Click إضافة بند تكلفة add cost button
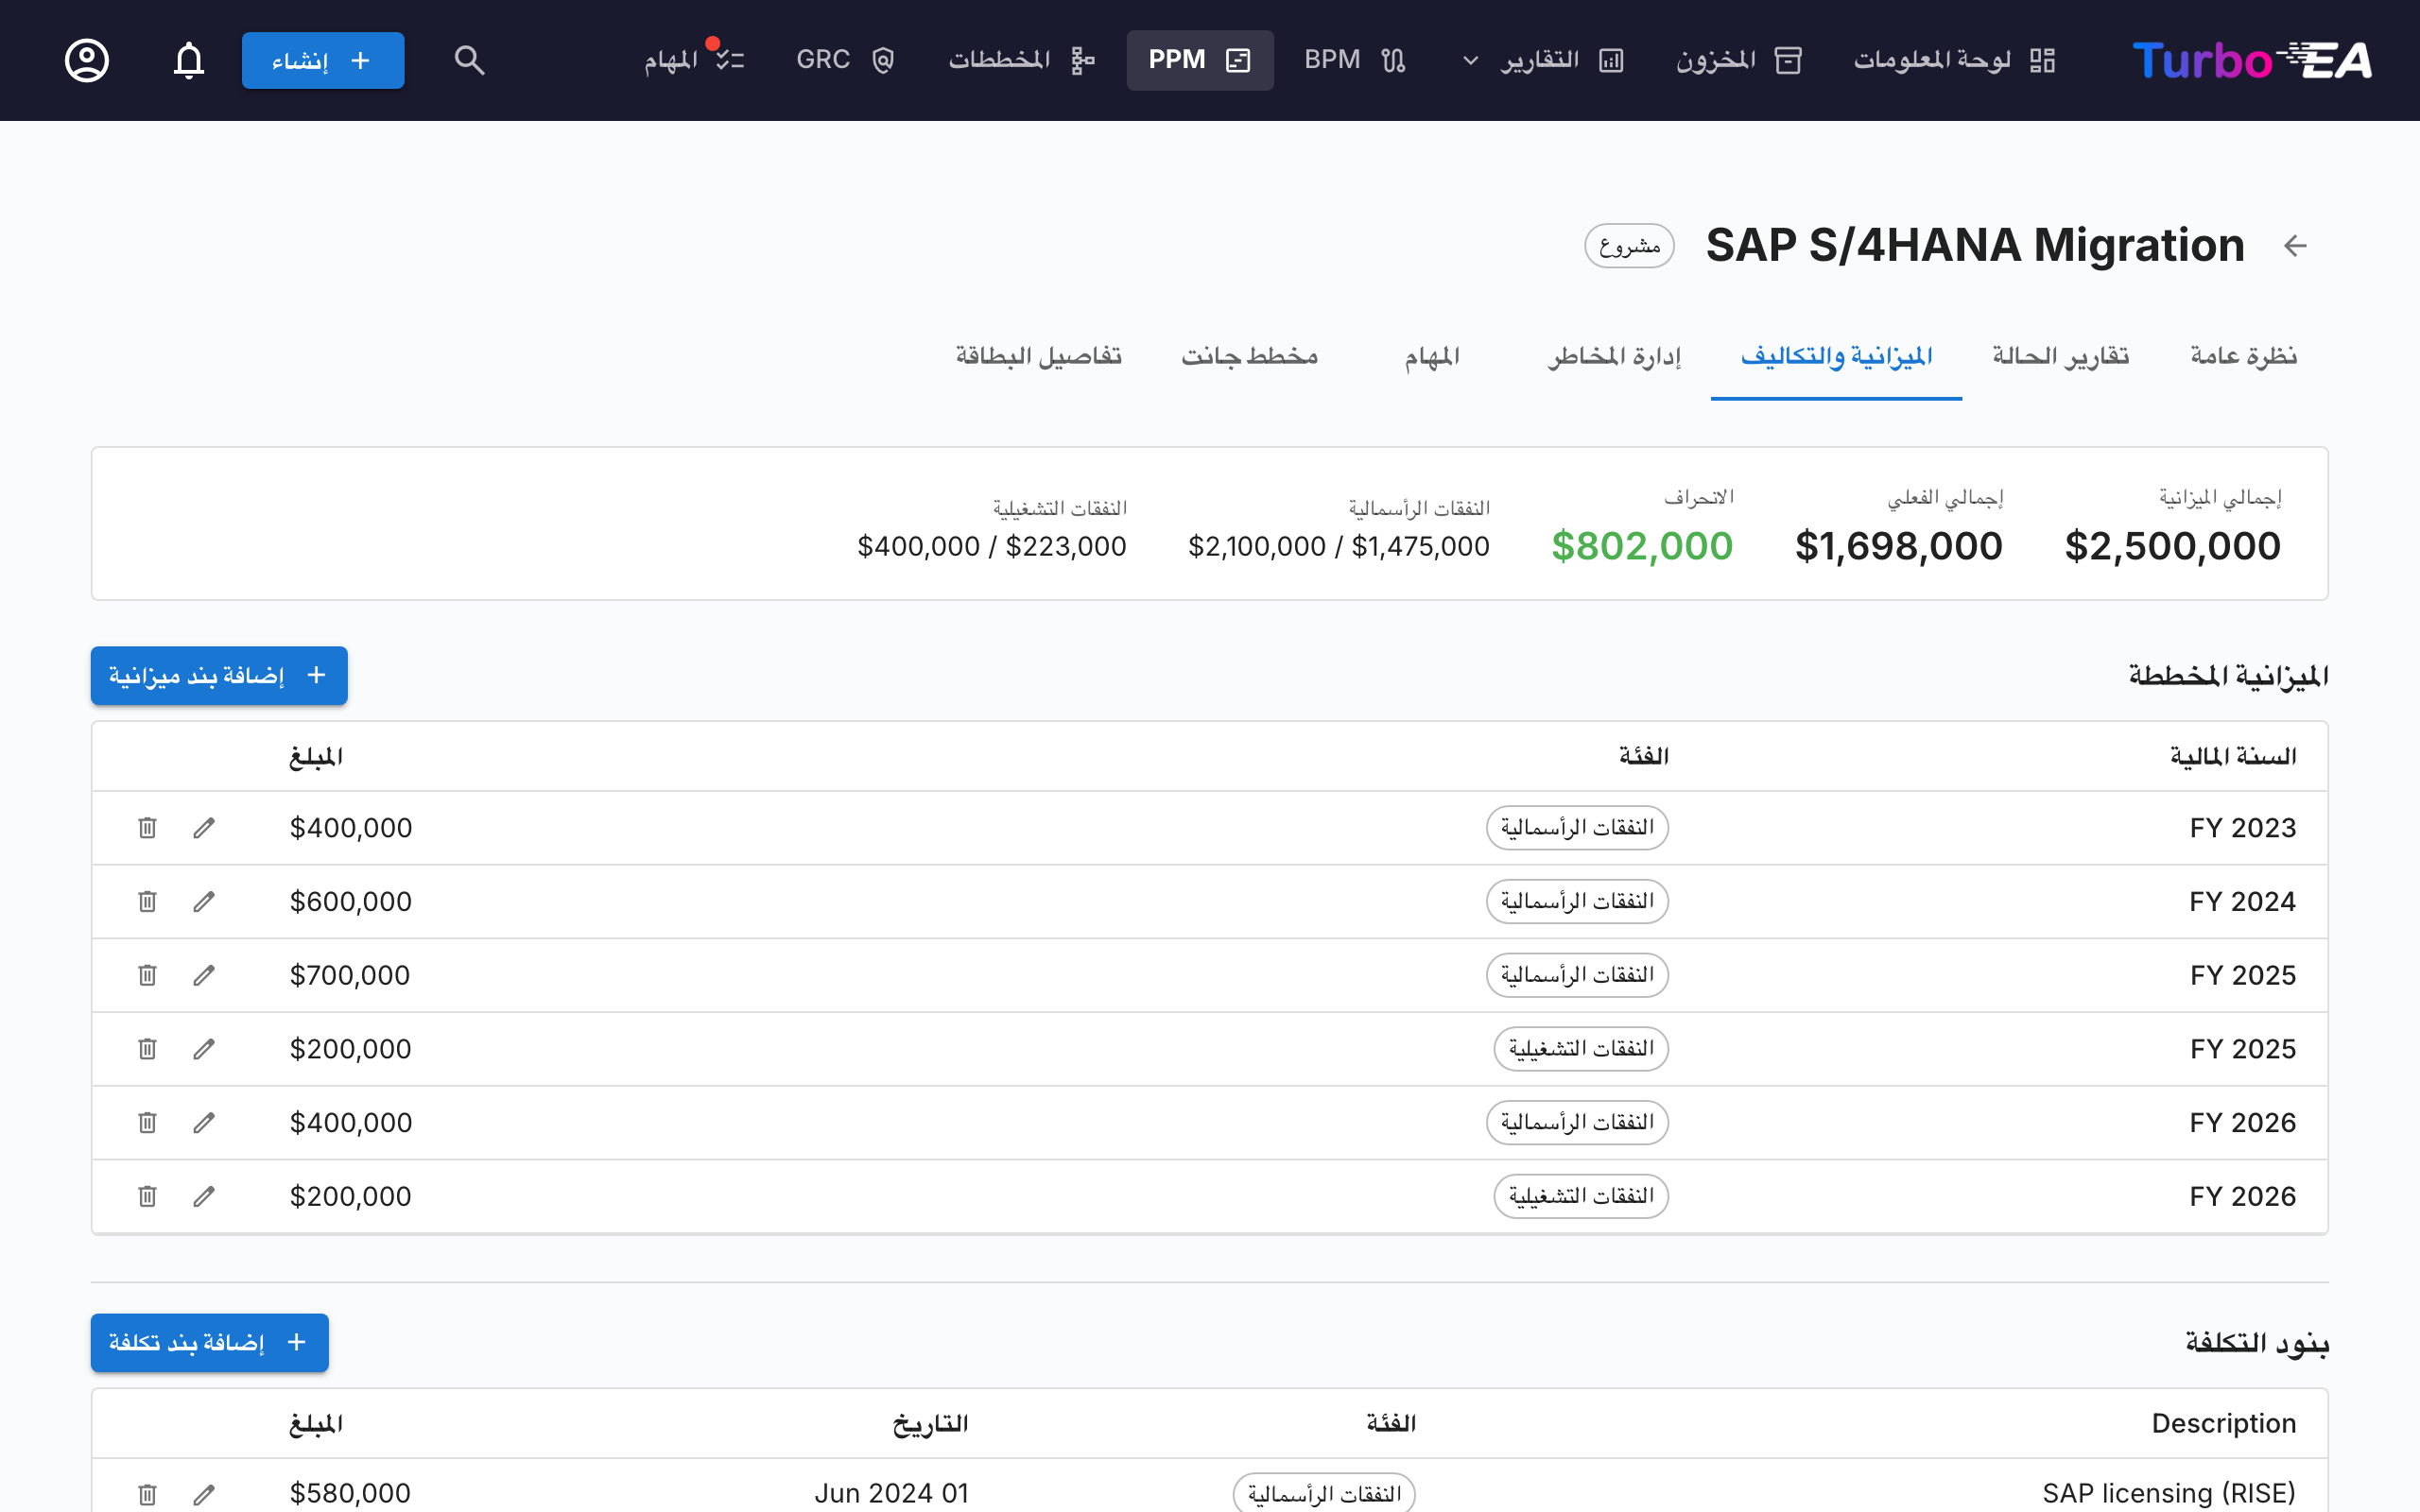2420x1512 pixels. 210,1342
